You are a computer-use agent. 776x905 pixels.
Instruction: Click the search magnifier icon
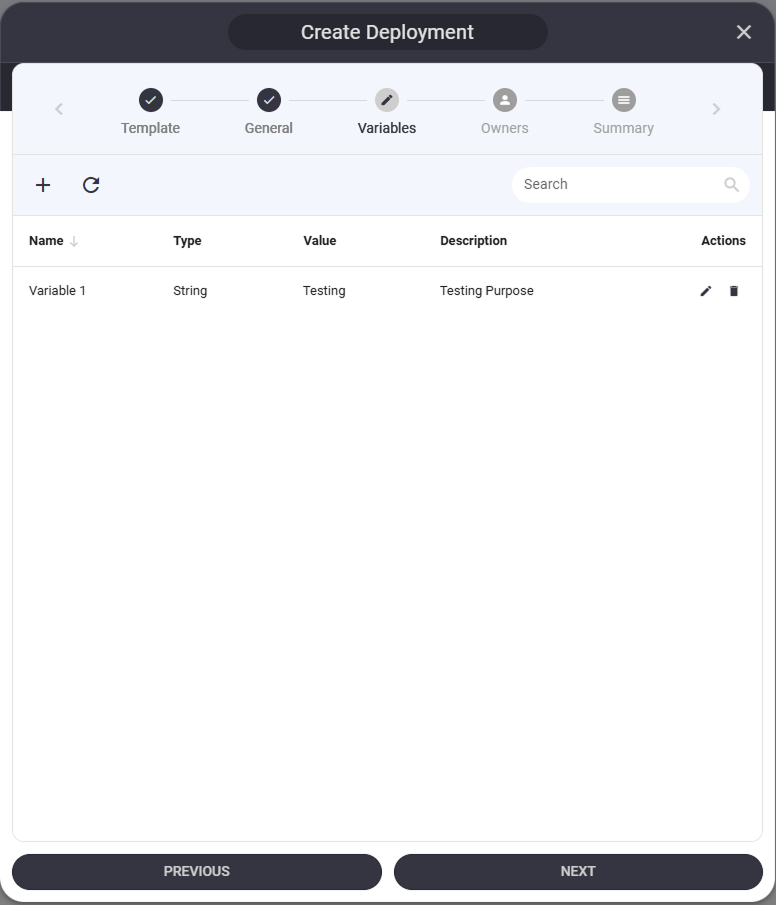tap(731, 185)
